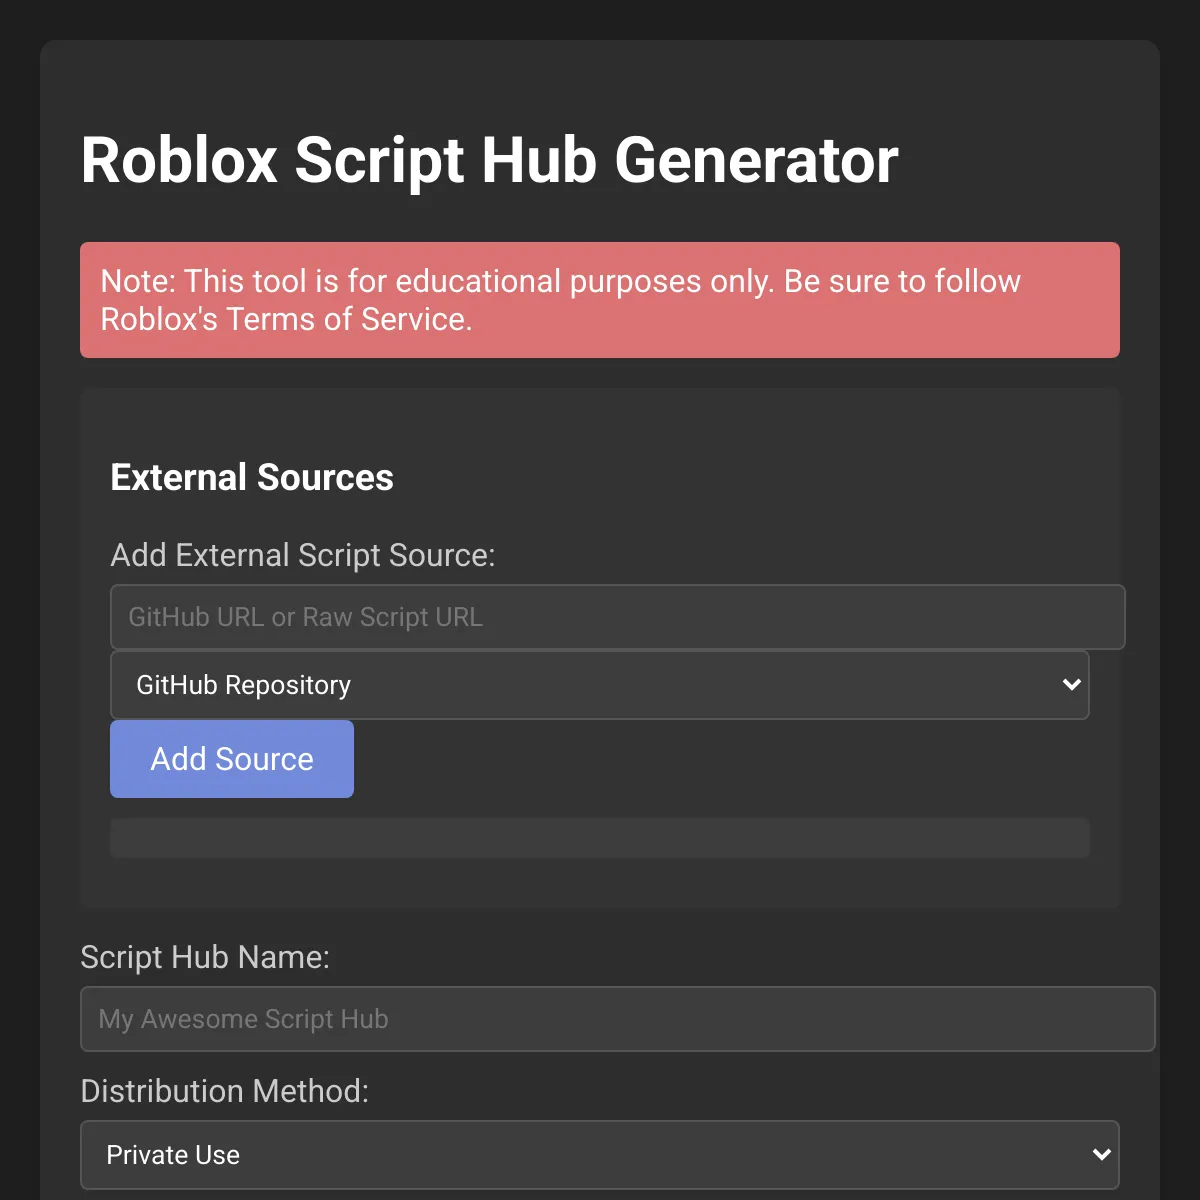The width and height of the screenshot is (1200, 1200).
Task: Focus the Script Hub Name input field
Action: tap(617, 1019)
